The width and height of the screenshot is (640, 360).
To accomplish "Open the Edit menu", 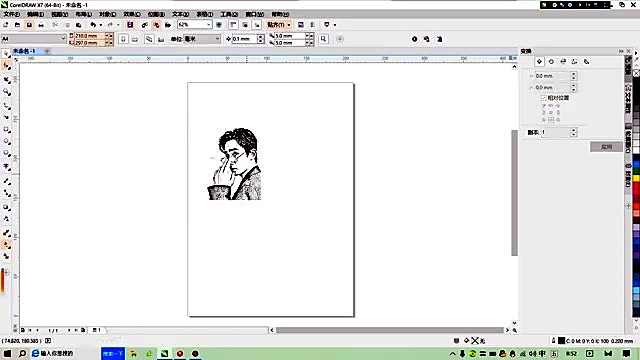I will (x=35, y=14).
